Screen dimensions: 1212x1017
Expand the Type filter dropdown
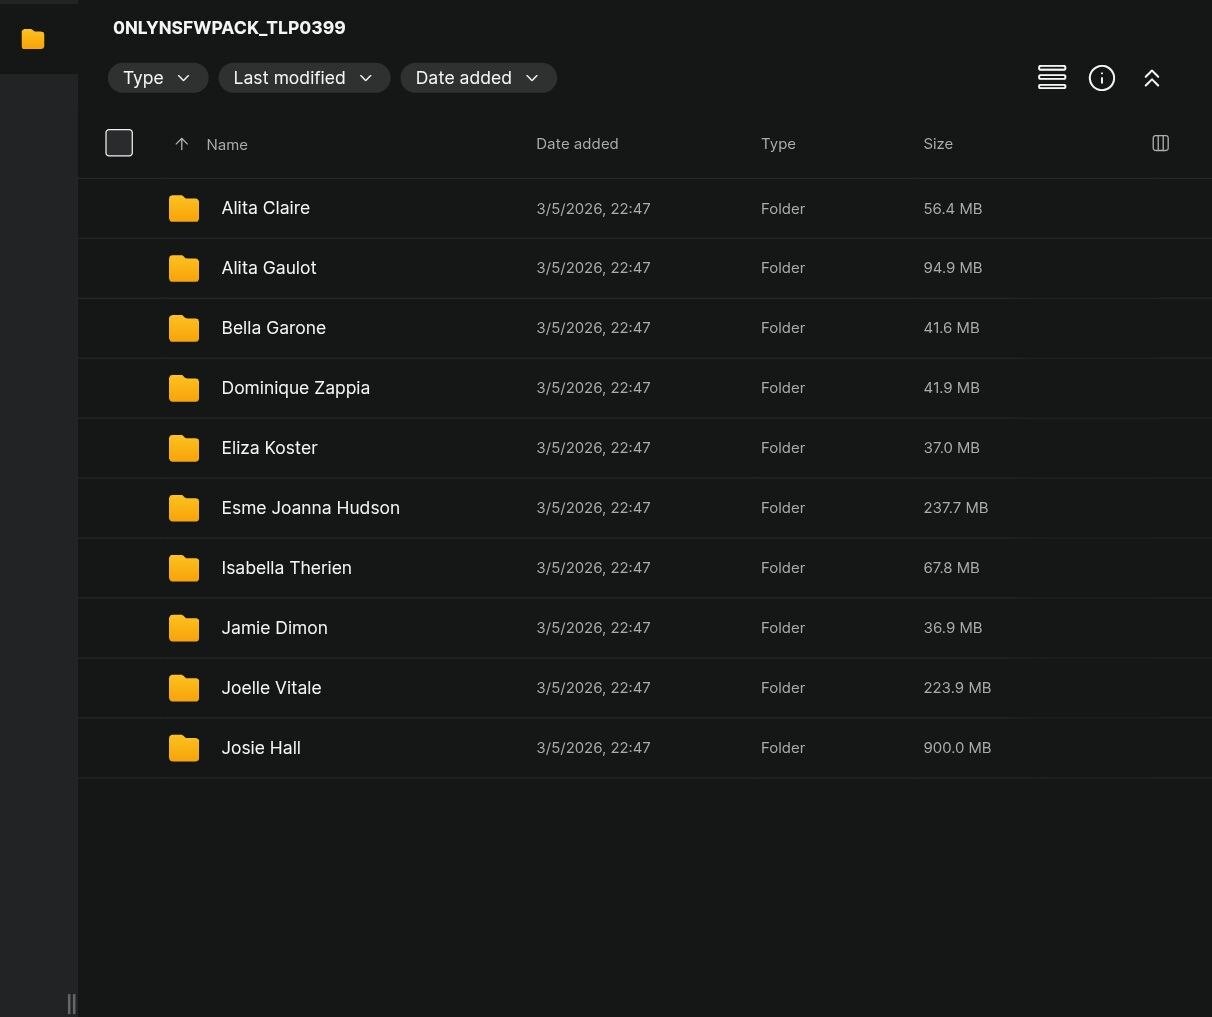[157, 78]
